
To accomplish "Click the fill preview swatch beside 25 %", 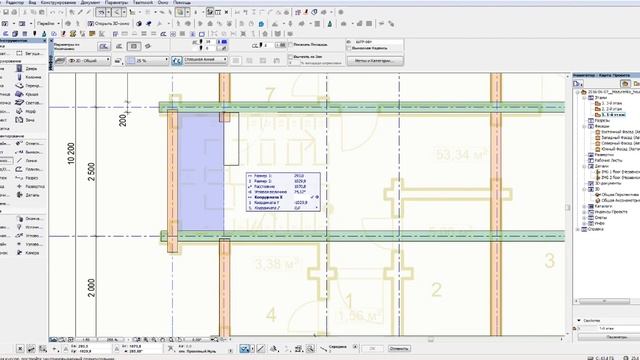I will (x=131, y=60).
